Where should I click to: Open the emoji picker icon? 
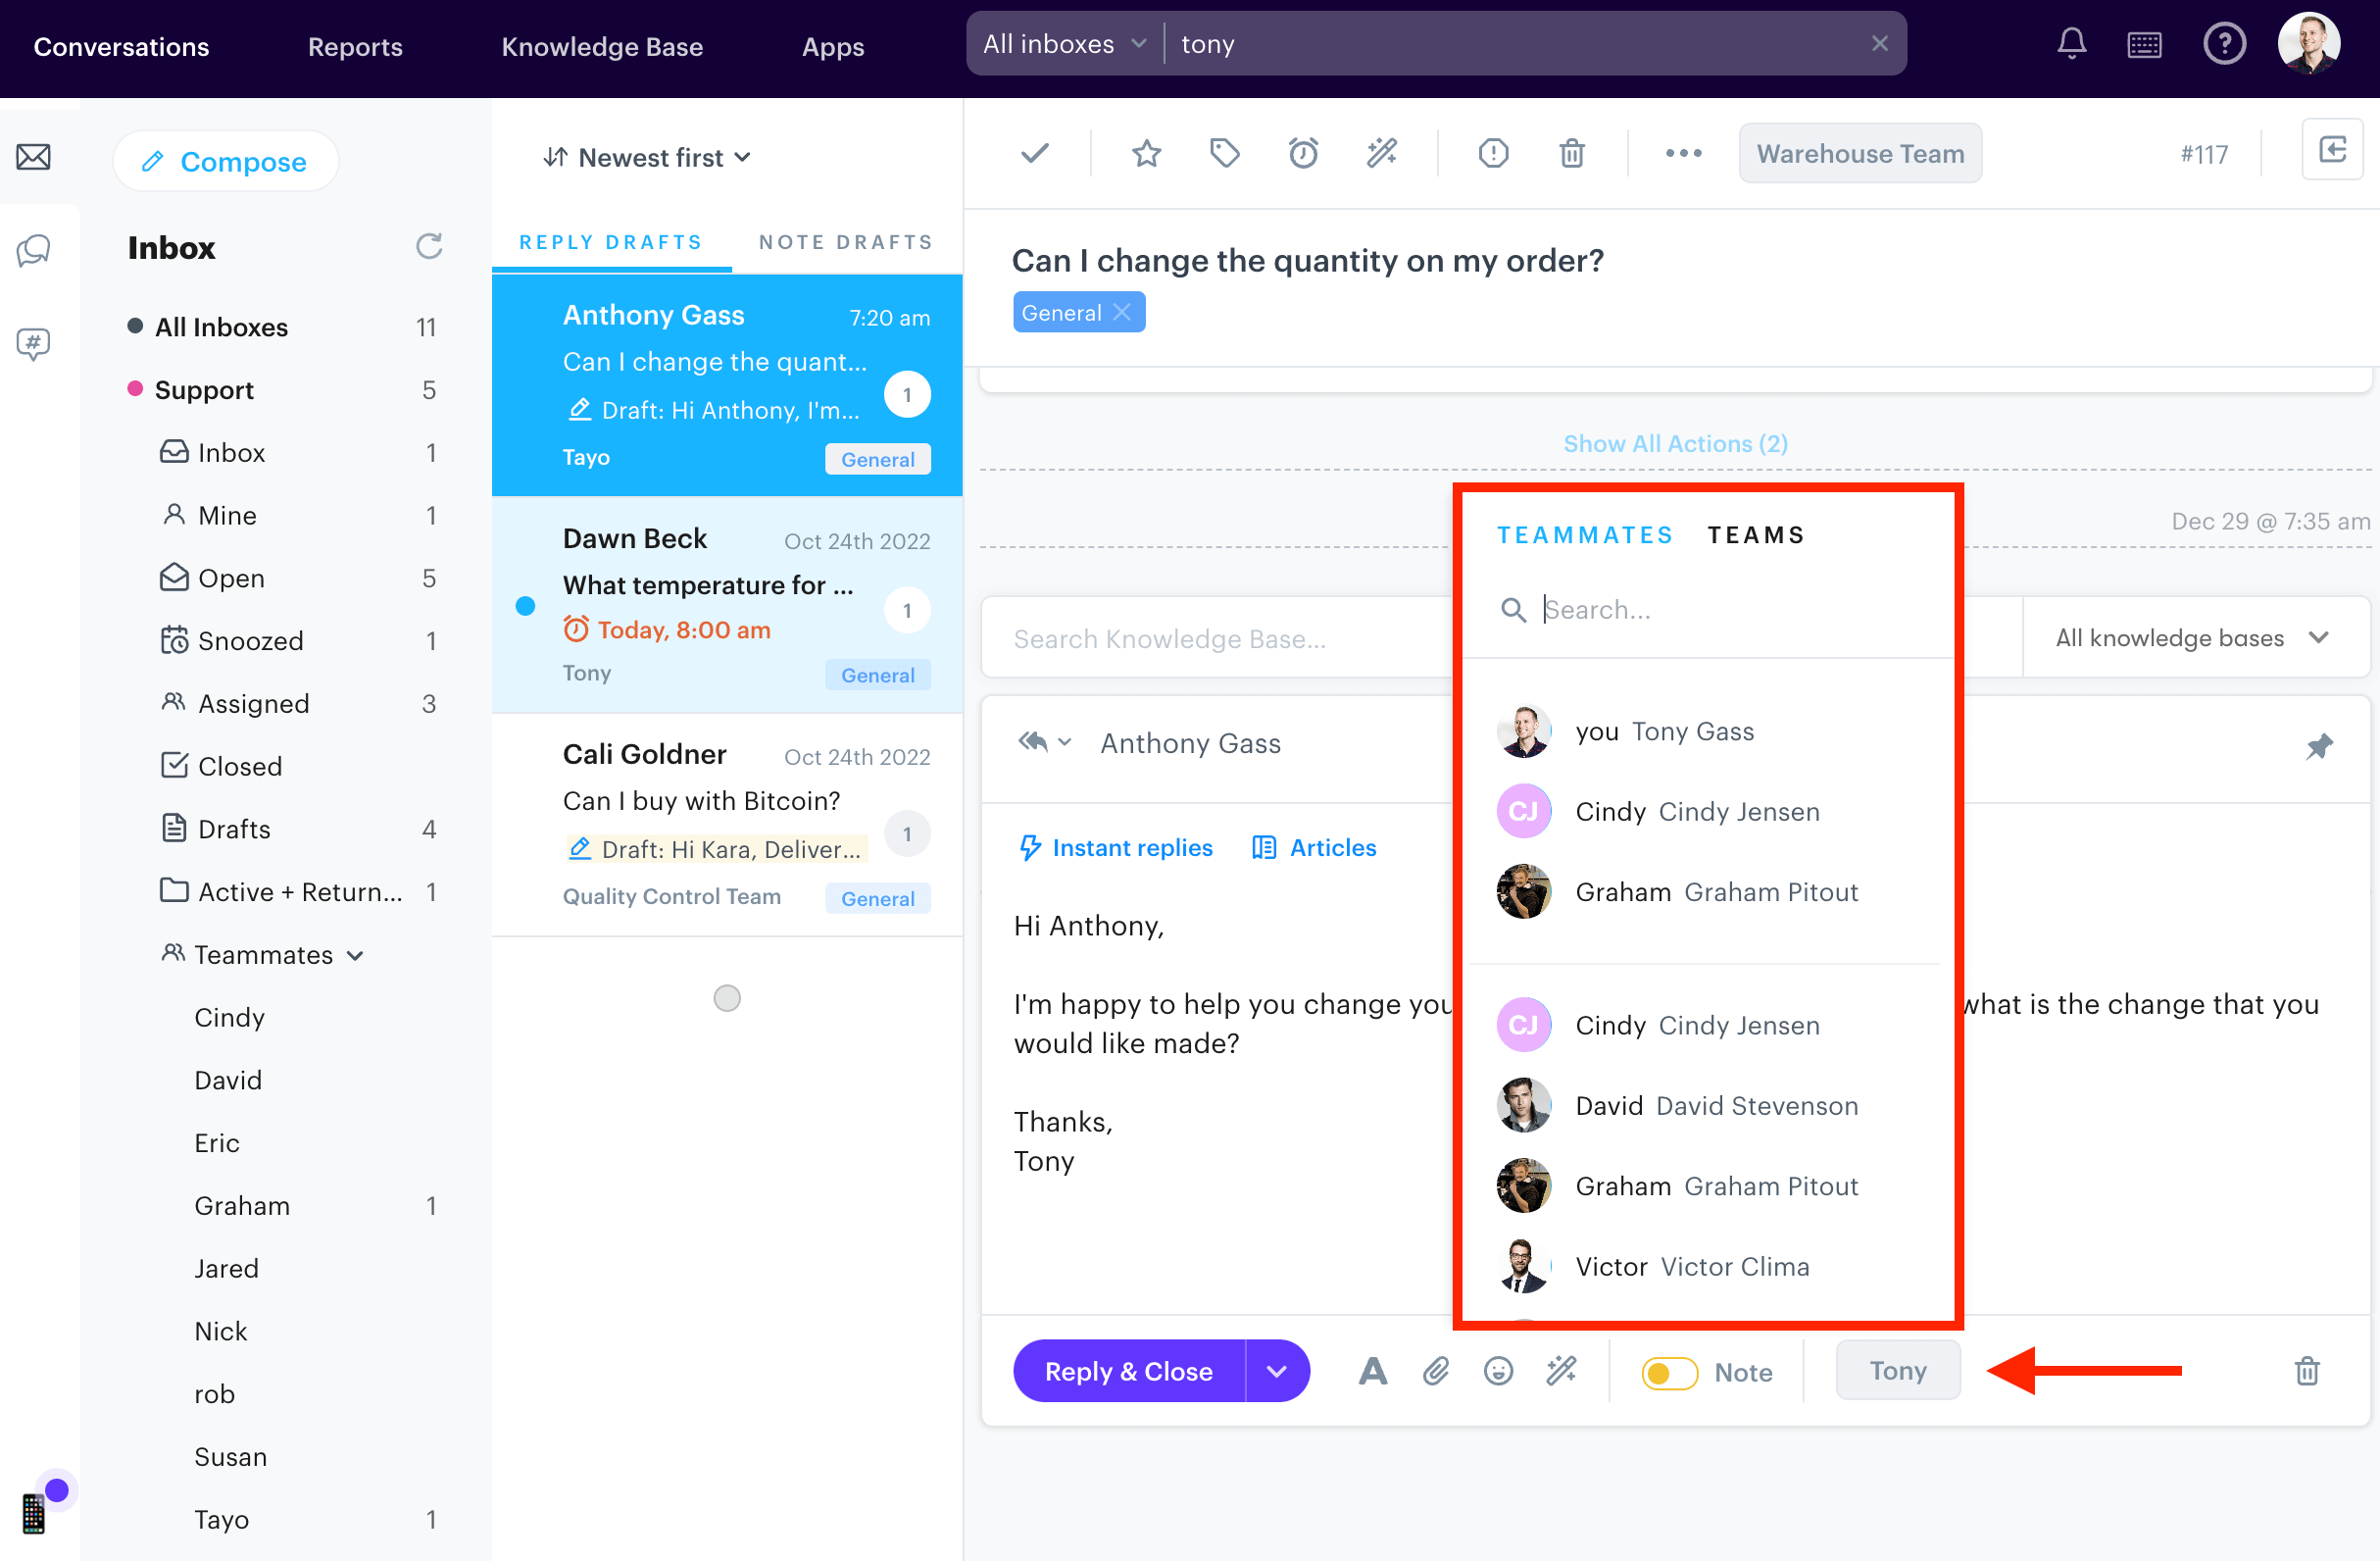click(1498, 1371)
